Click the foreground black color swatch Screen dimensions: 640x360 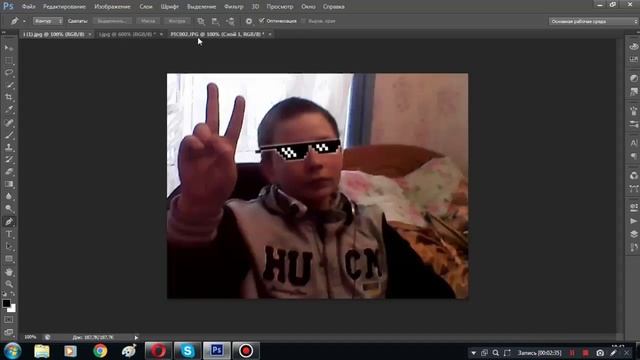[6, 303]
